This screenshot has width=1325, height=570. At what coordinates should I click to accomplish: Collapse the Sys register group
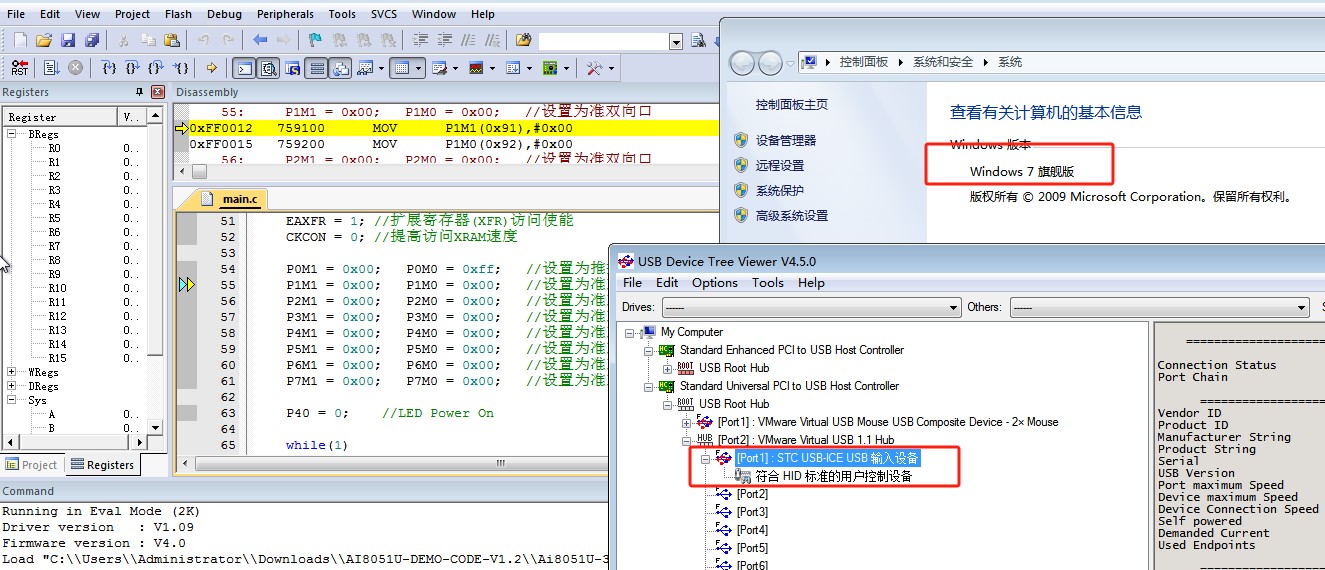[x=12, y=400]
